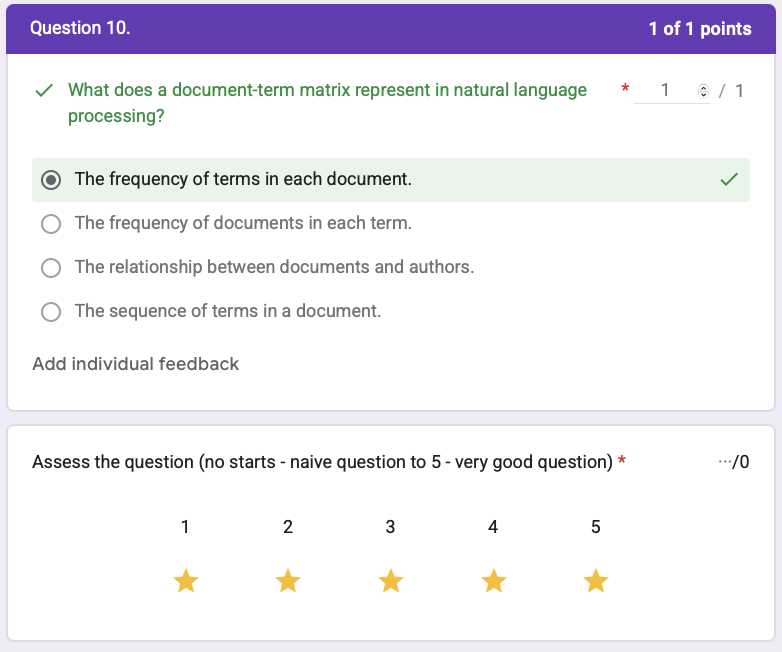Click the points stepper arrows

(x=702, y=91)
